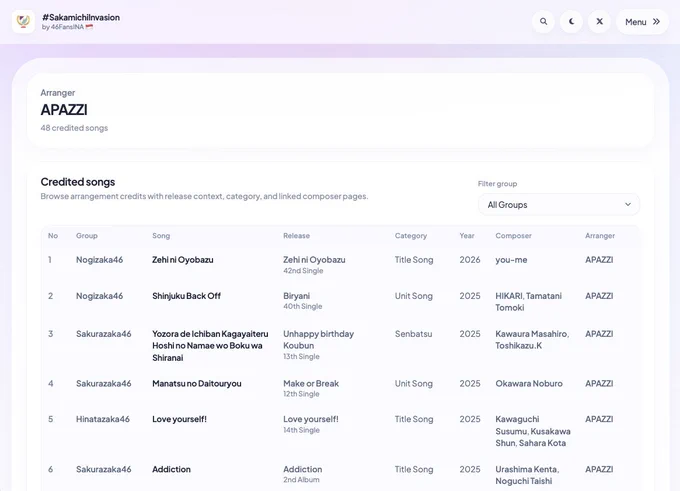Click the 2026 year cell
Screen dimensions: 680x491
pyautogui.click(x=470, y=260)
